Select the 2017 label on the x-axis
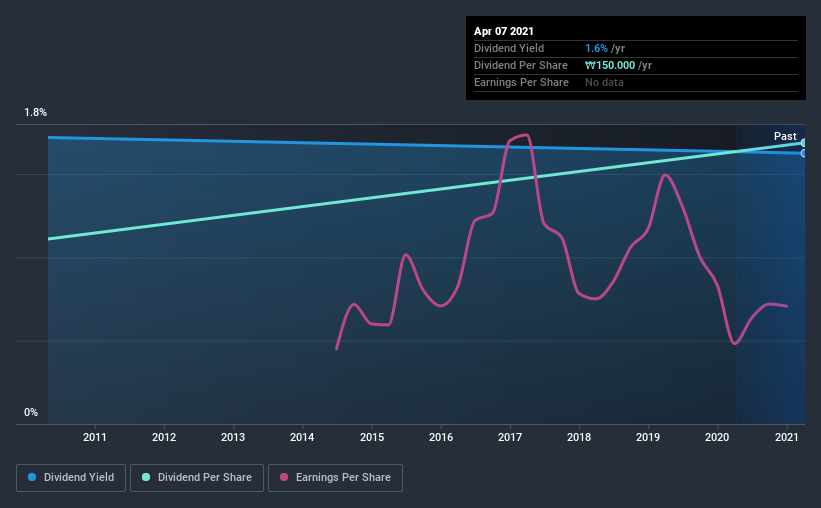The width and height of the screenshot is (821, 508). pyautogui.click(x=510, y=437)
